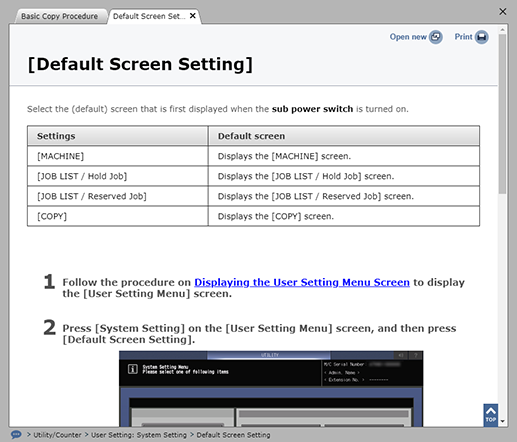517x442 pixels.
Task: Click the bold 'sub power switch' text
Action: point(312,109)
